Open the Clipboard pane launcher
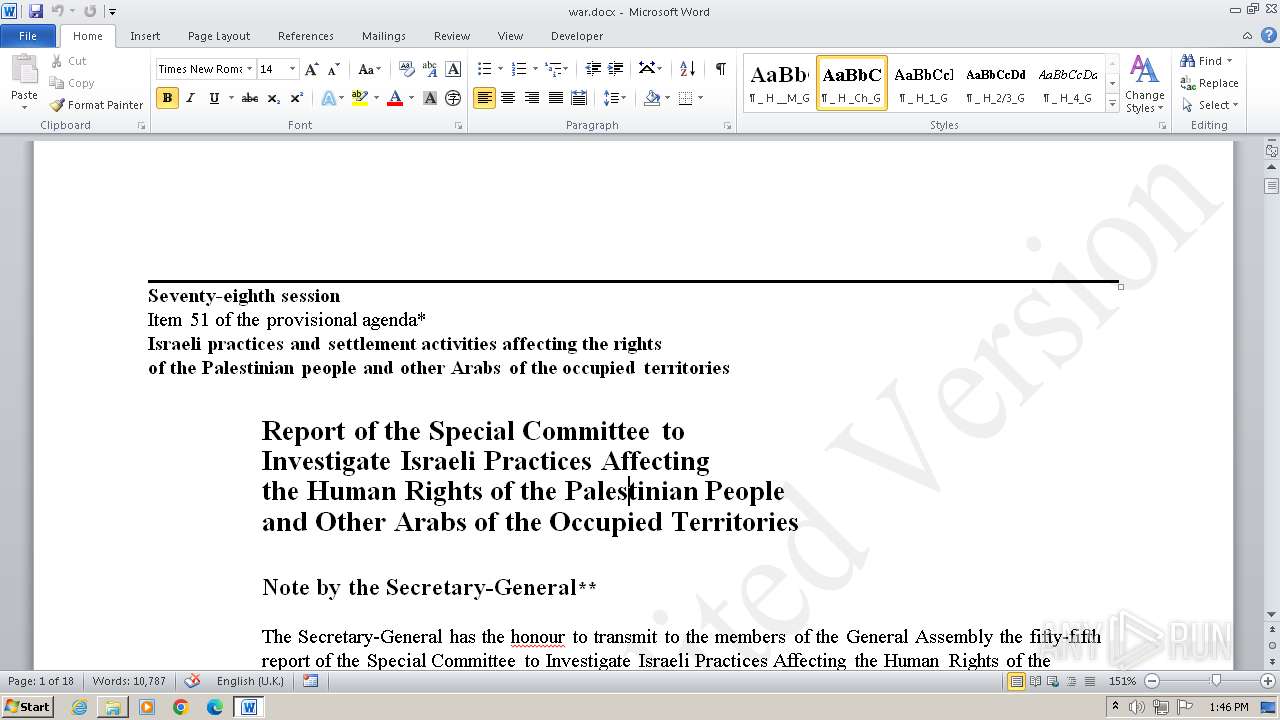This screenshot has height=720, width=1280. 141,126
